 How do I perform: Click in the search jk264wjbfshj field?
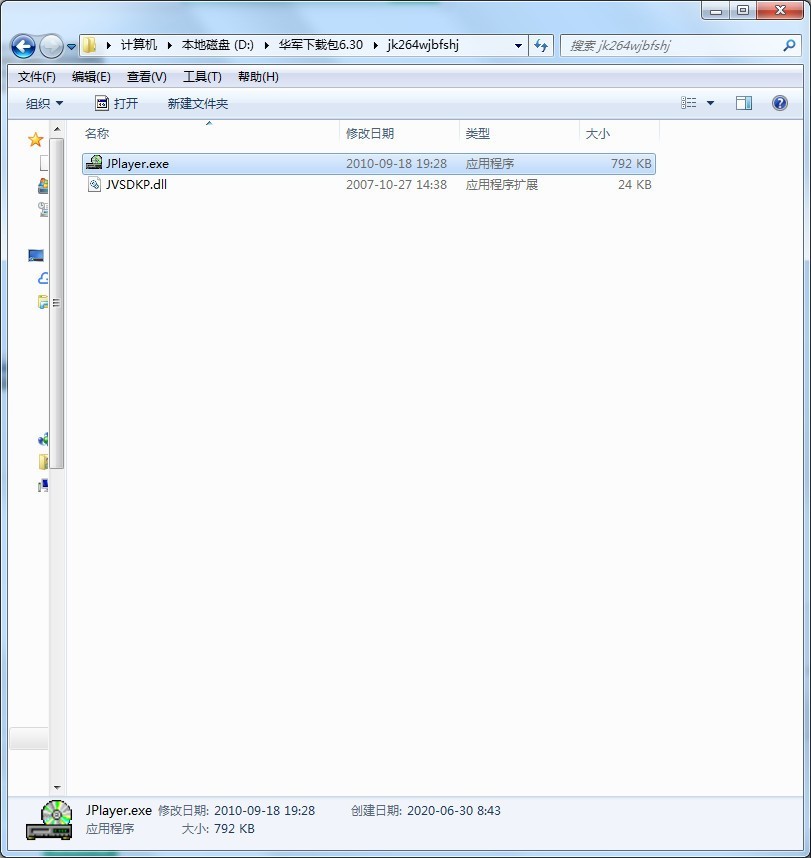click(670, 46)
